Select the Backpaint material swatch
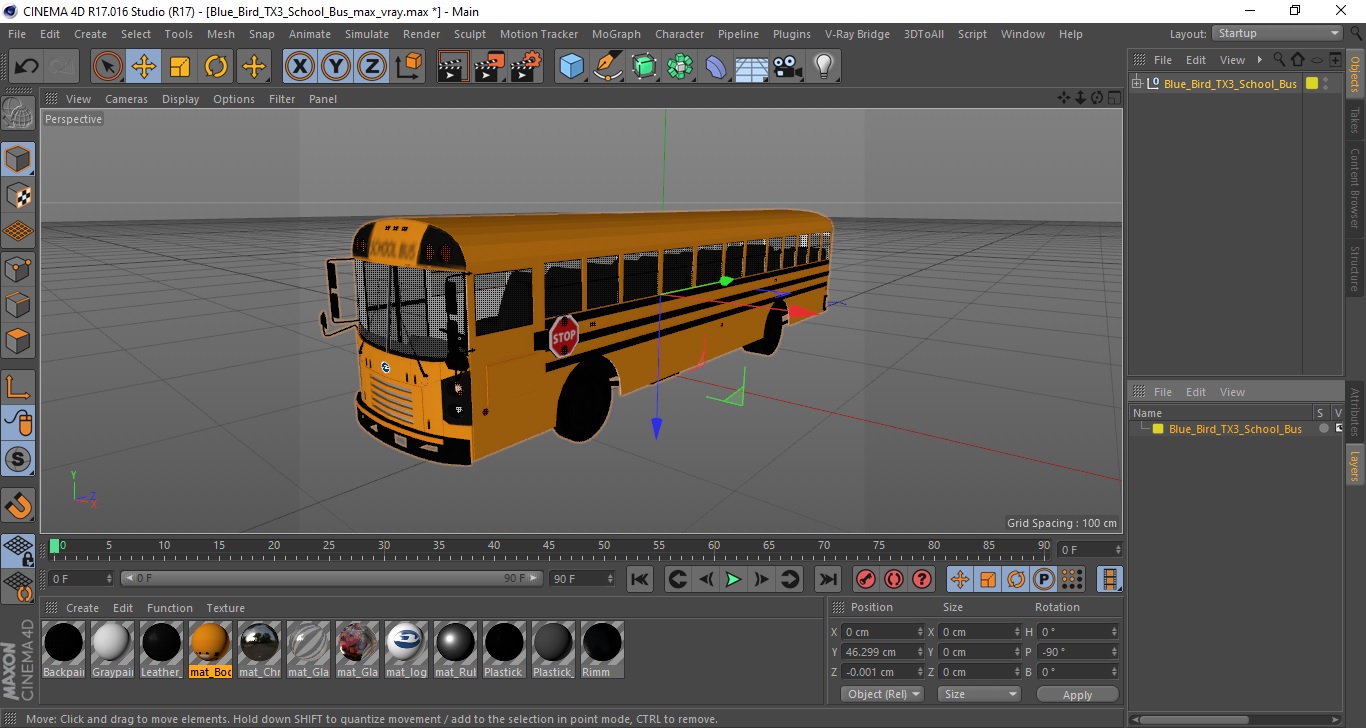Viewport: 1366px width, 728px height. click(64, 649)
